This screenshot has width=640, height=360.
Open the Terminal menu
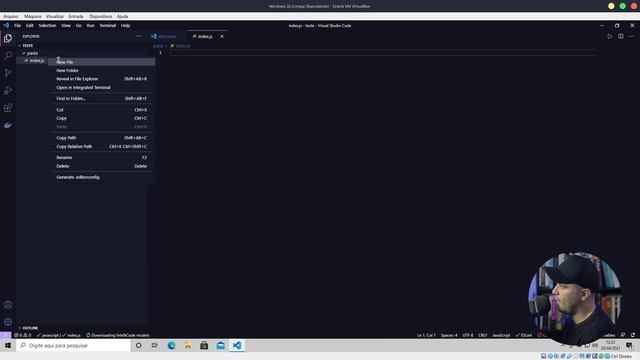point(108,25)
